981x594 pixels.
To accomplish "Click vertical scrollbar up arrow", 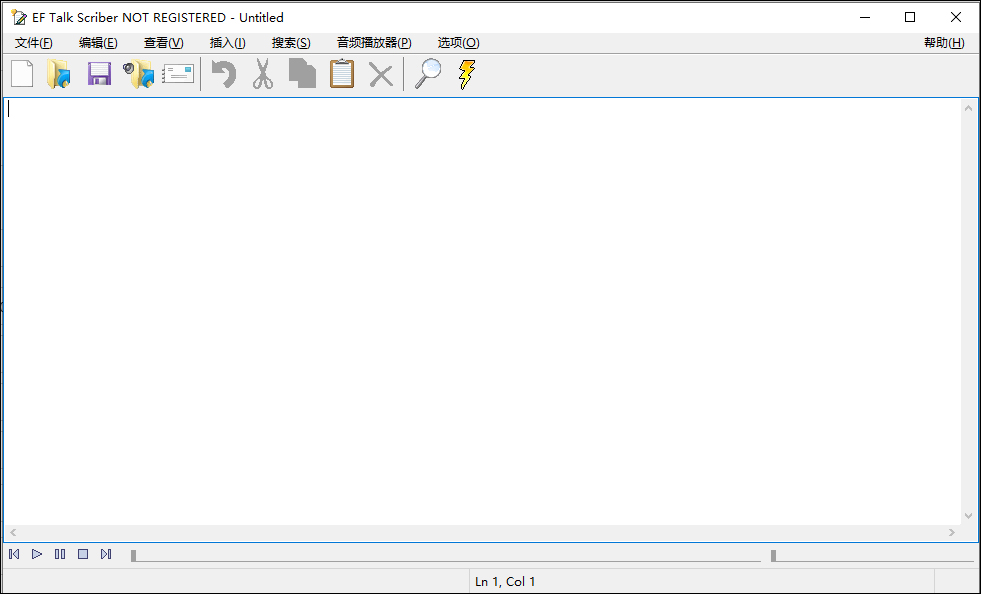I will (x=968, y=108).
